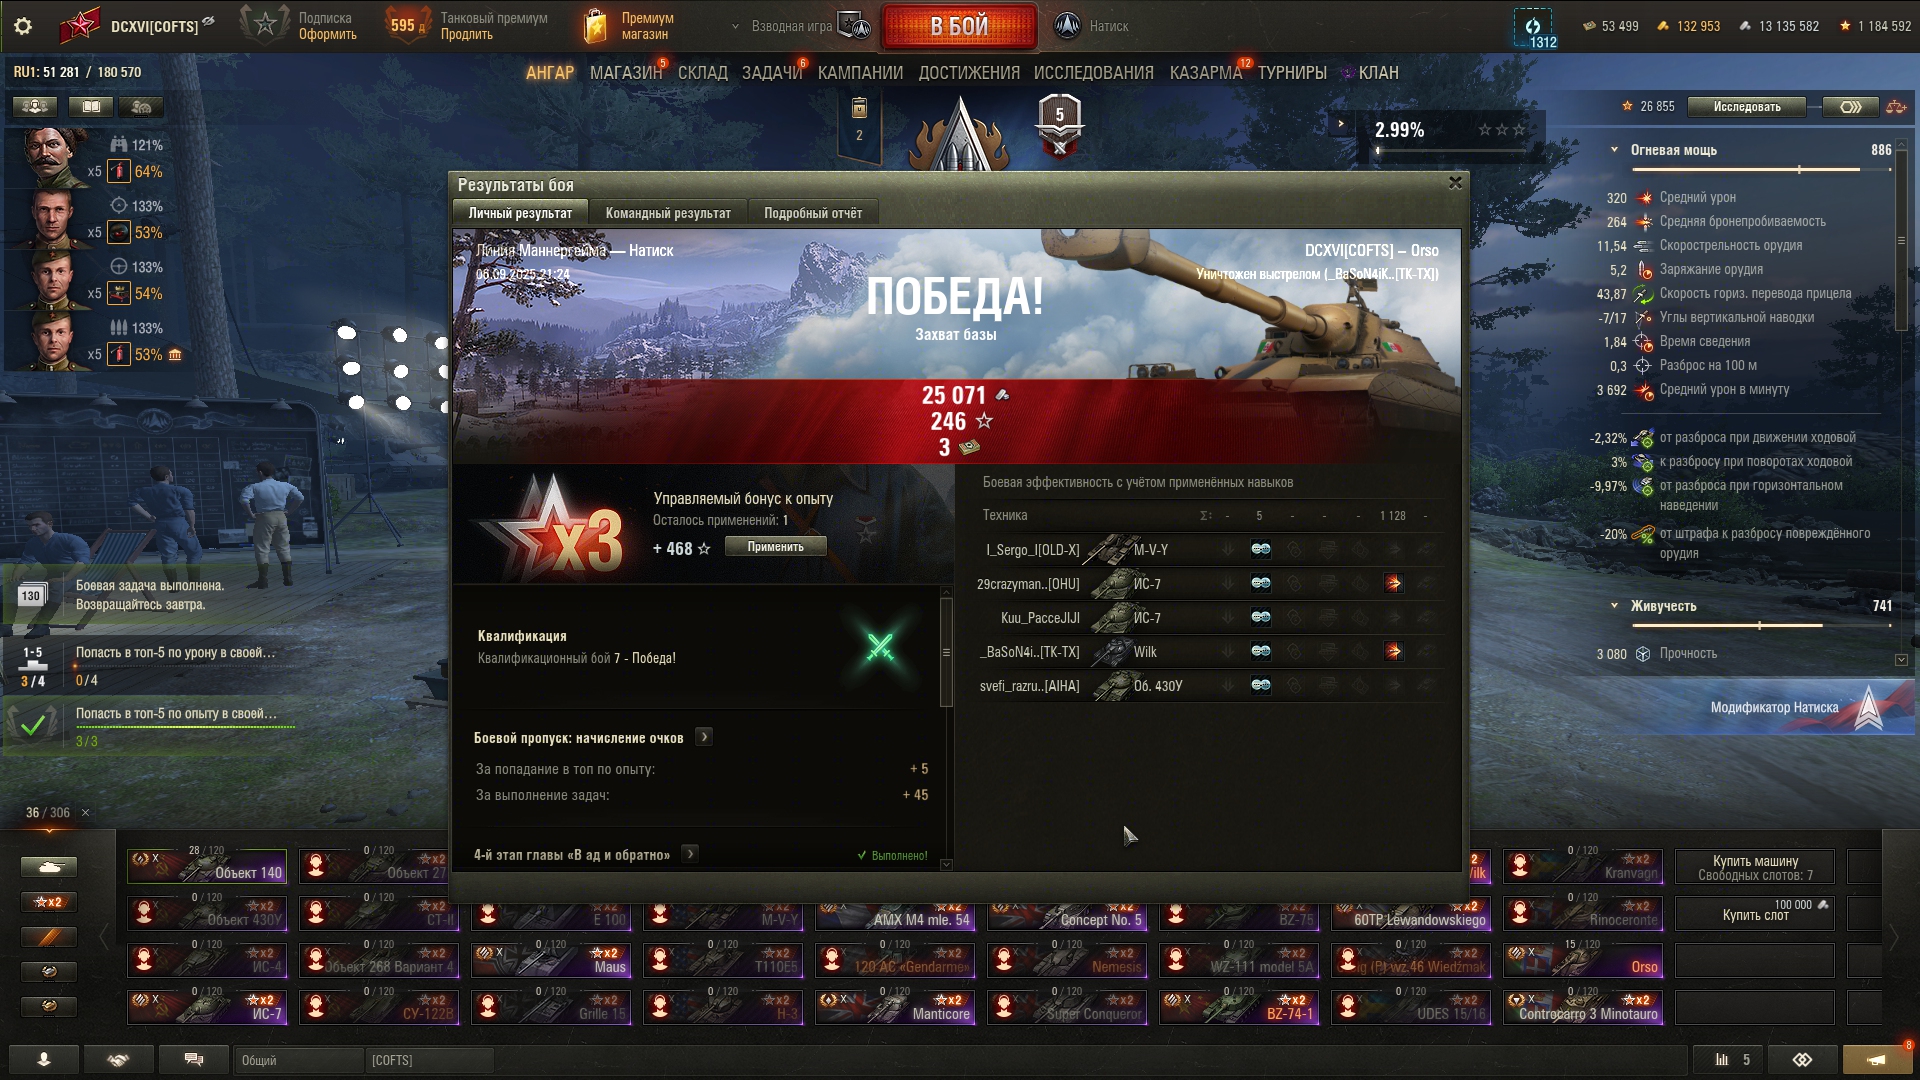Image resolution: width=1920 pixels, height=1080 pixels.
Task: Open the crew books icon
Action: (91, 106)
